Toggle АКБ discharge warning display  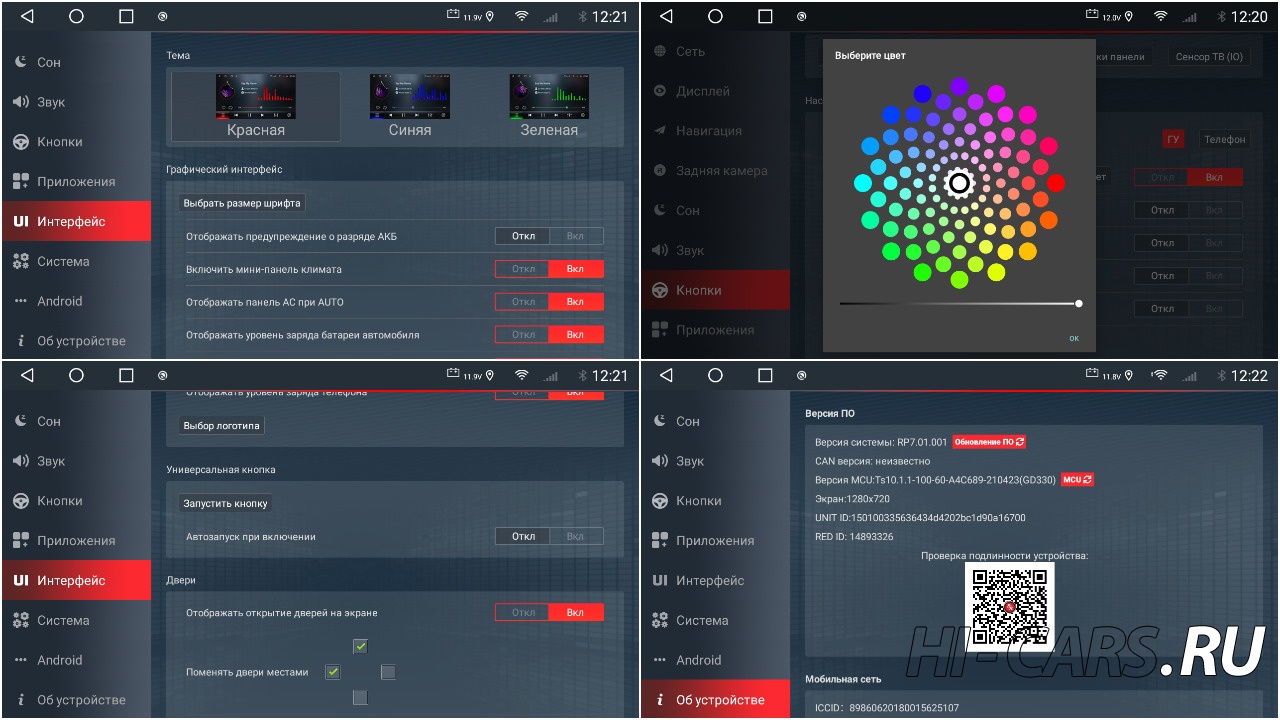click(549, 236)
